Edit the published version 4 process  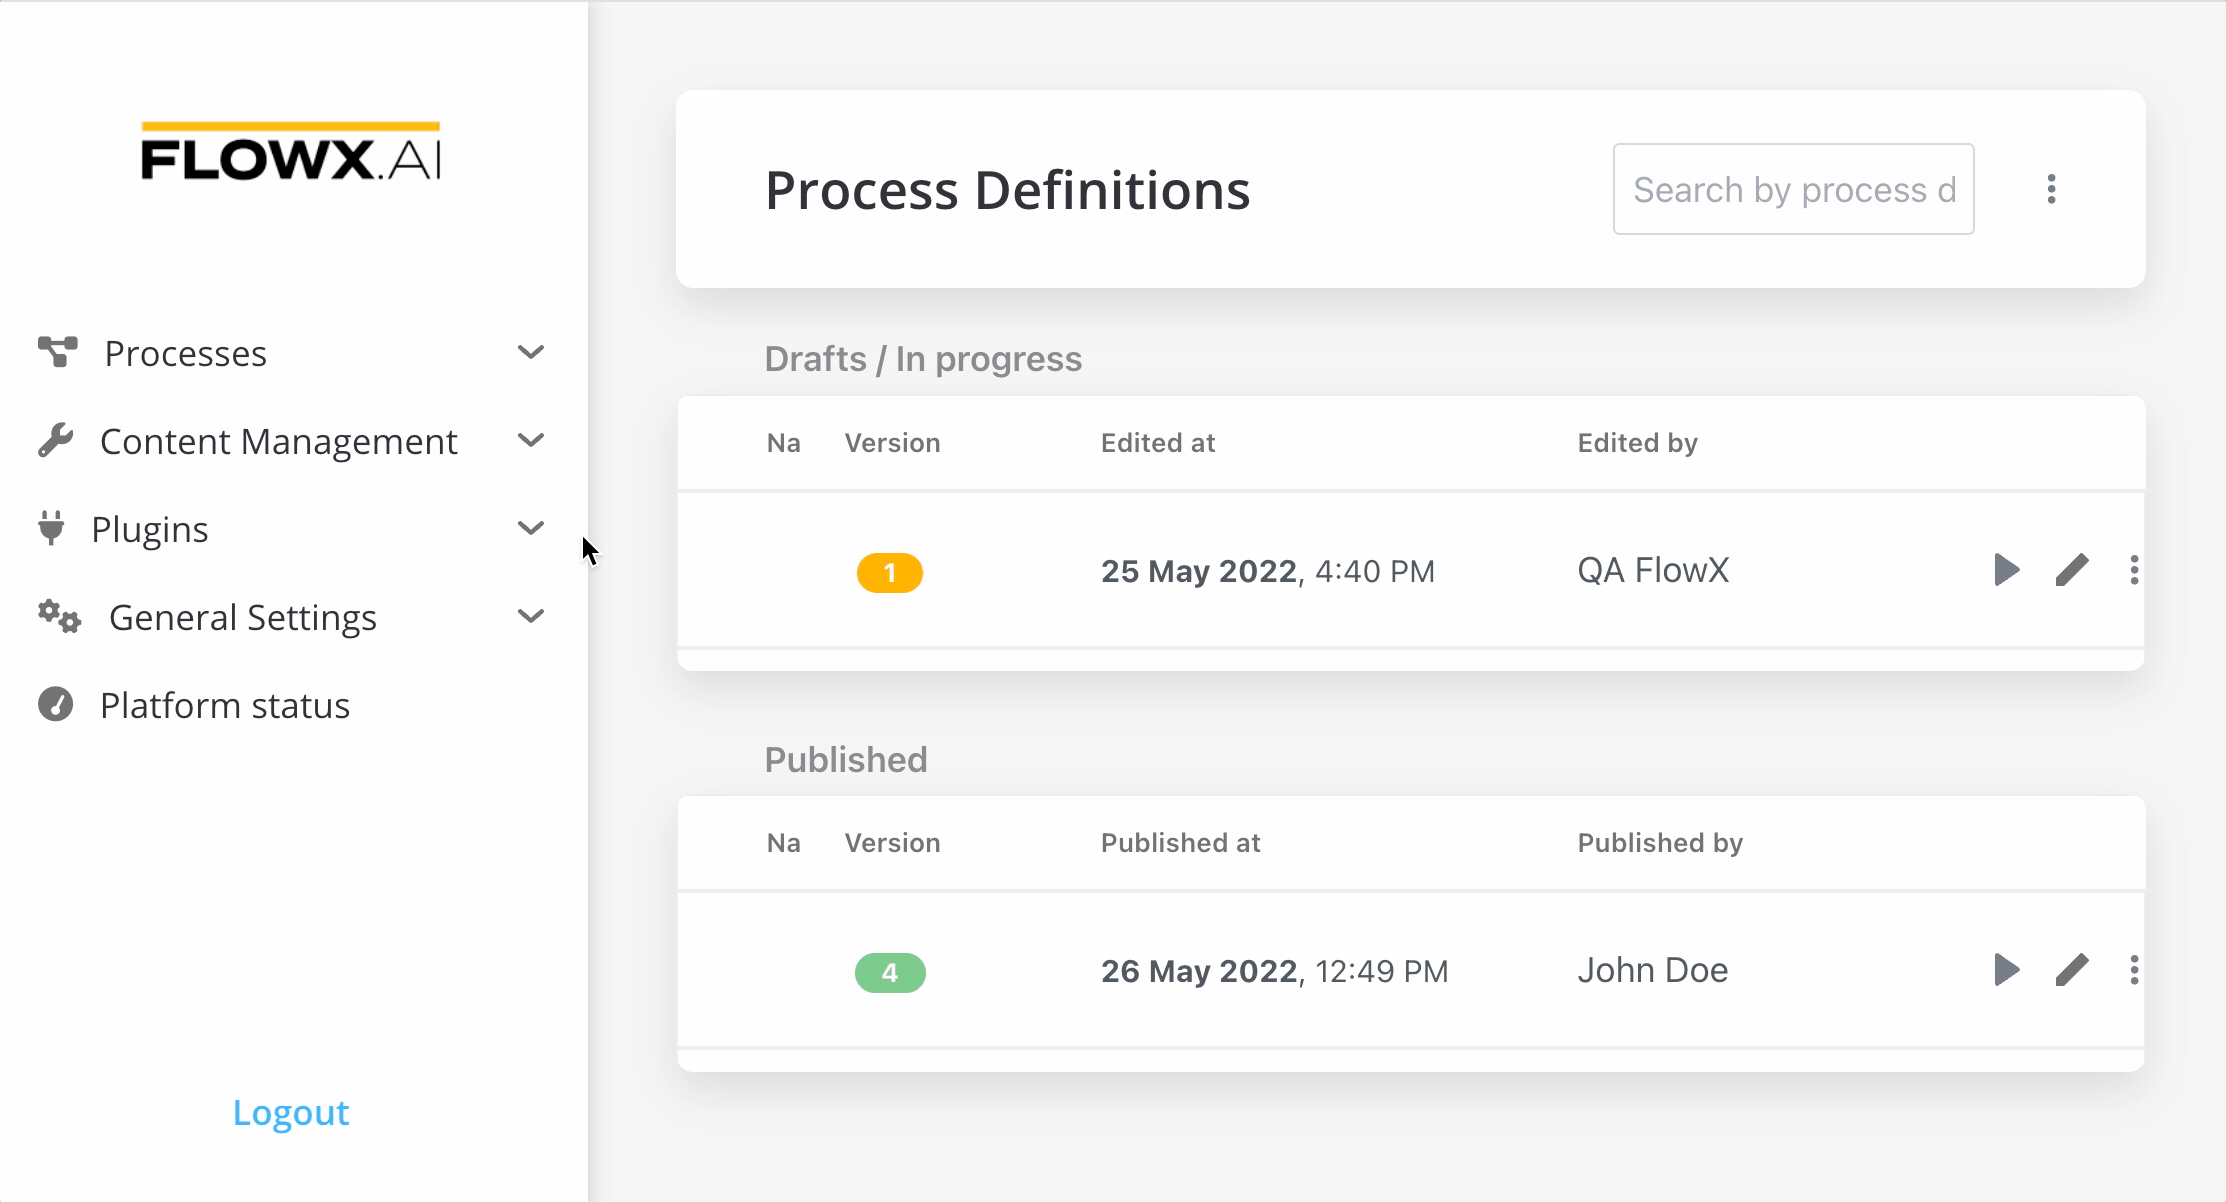point(2072,970)
